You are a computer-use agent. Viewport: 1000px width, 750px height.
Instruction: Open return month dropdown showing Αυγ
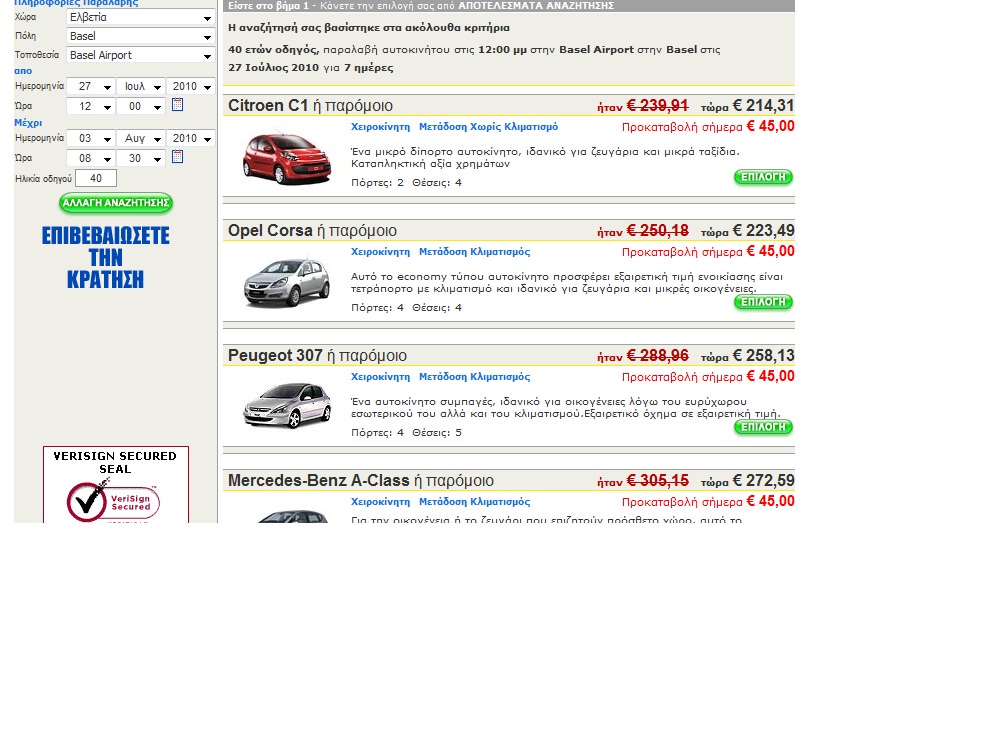tap(140, 138)
